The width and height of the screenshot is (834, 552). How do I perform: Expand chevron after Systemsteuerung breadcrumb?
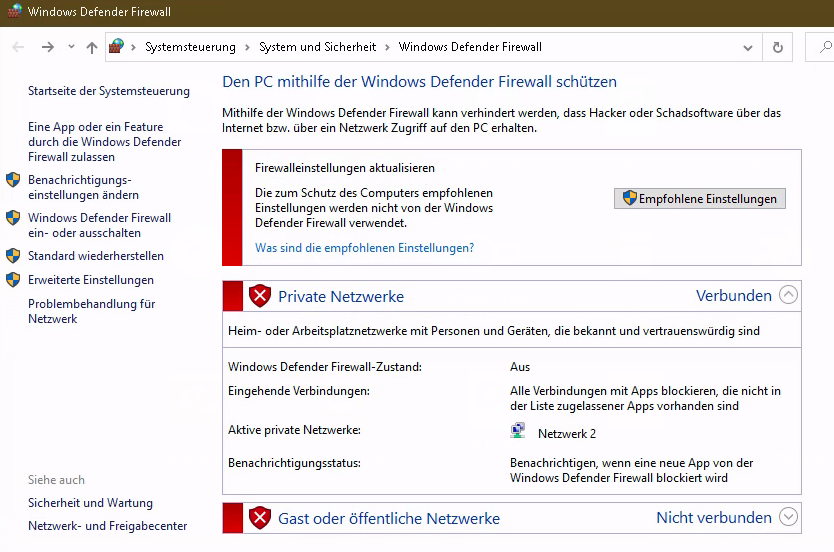(x=247, y=47)
